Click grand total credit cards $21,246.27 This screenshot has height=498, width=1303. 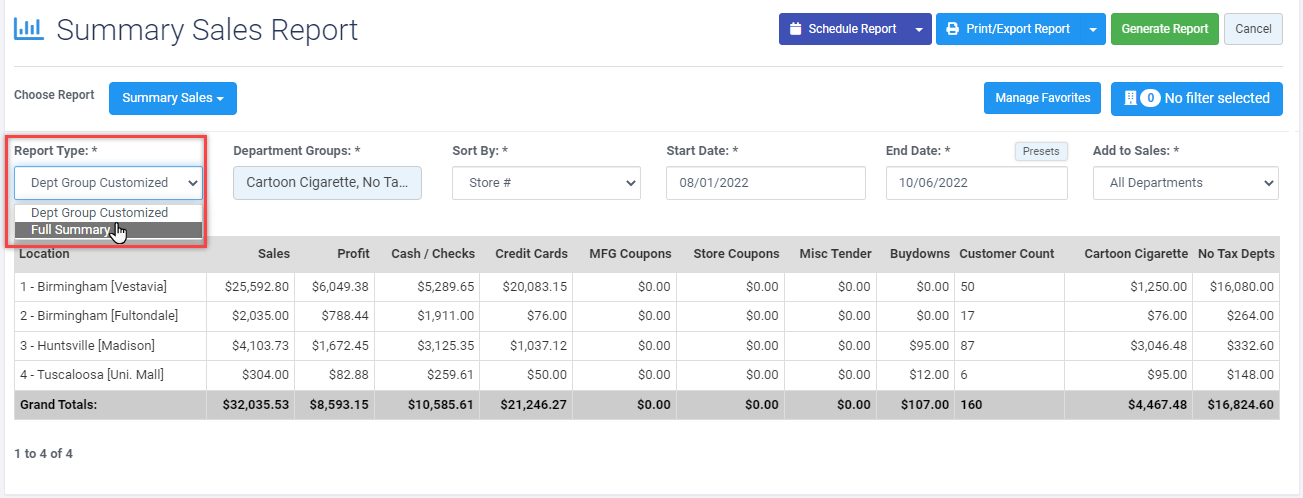point(533,405)
